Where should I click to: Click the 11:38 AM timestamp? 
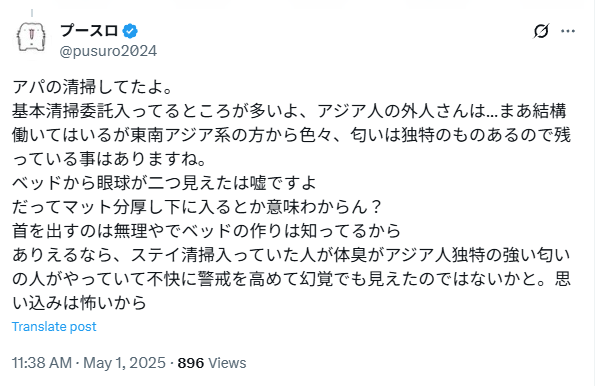click(42, 363)
